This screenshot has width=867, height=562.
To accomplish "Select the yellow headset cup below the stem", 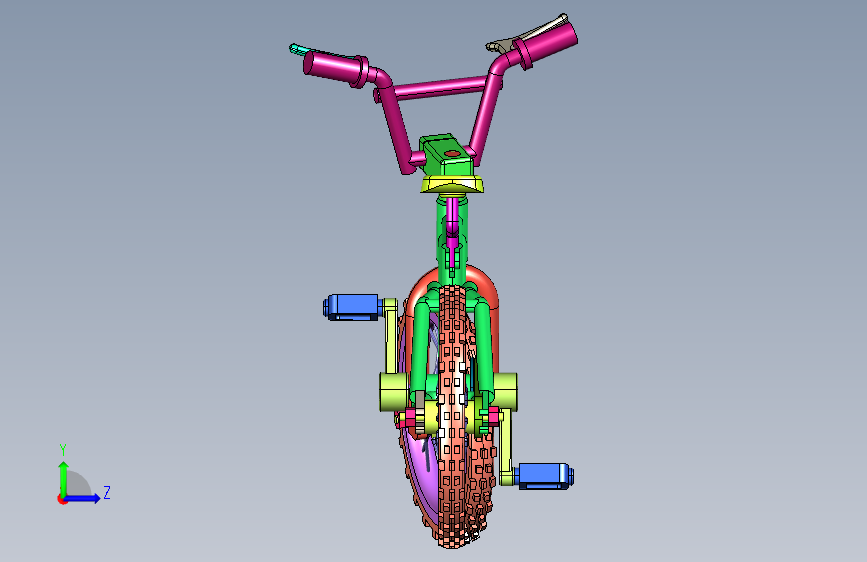I will point(452,184).
